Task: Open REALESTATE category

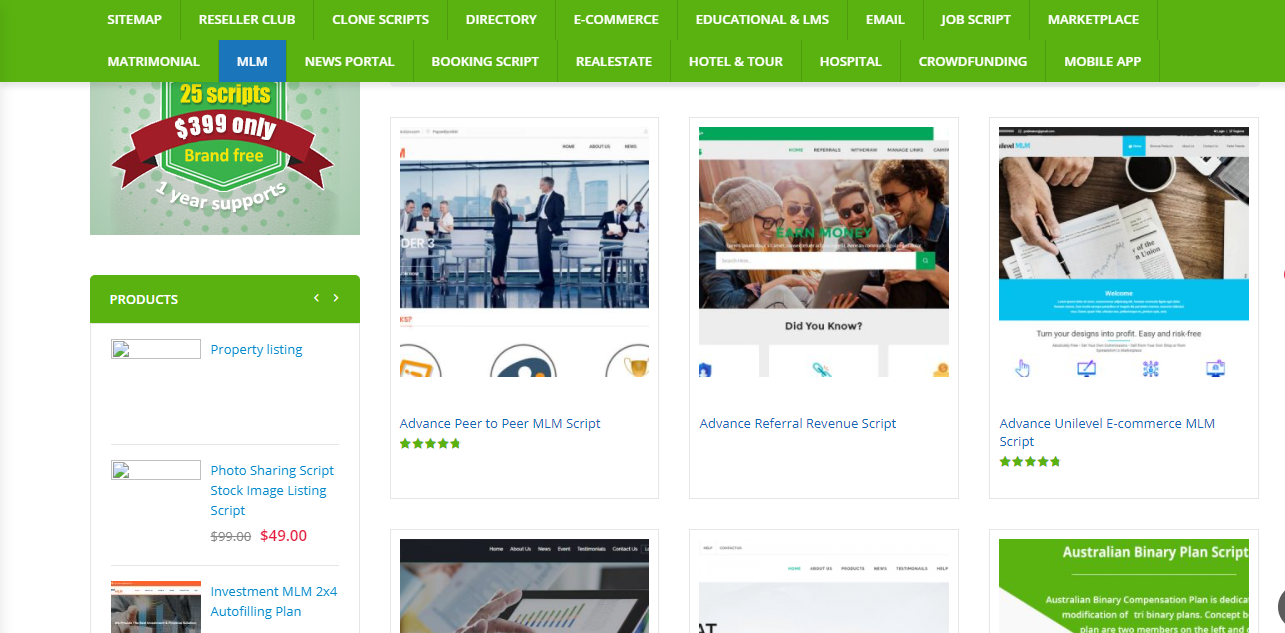Action: pos(614,61)
